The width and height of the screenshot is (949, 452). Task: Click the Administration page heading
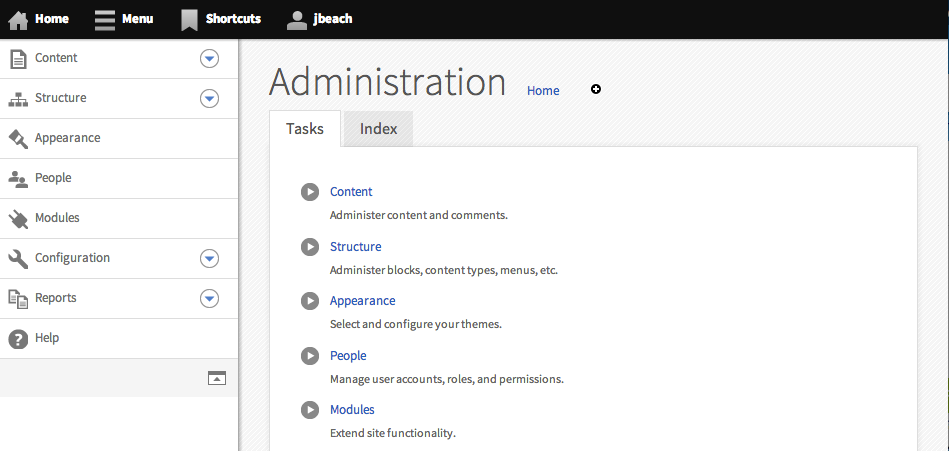click(x=387, y=82)
